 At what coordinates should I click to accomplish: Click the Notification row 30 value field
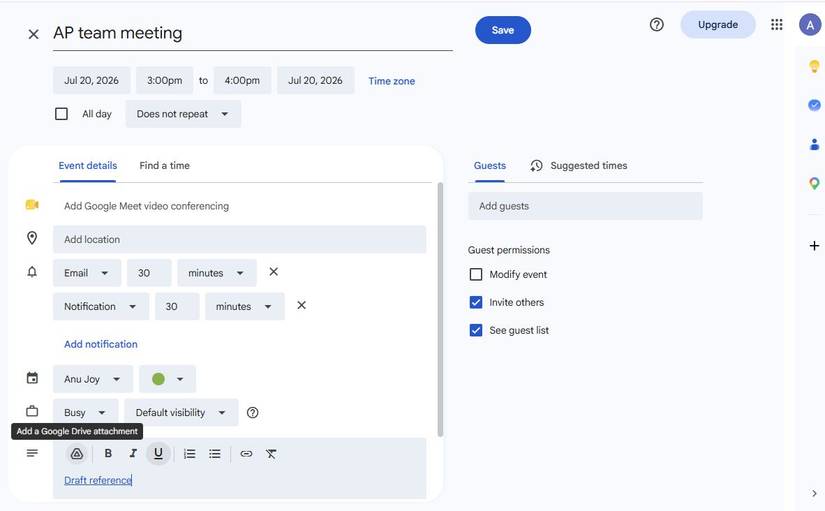click(x=177, y=306)
